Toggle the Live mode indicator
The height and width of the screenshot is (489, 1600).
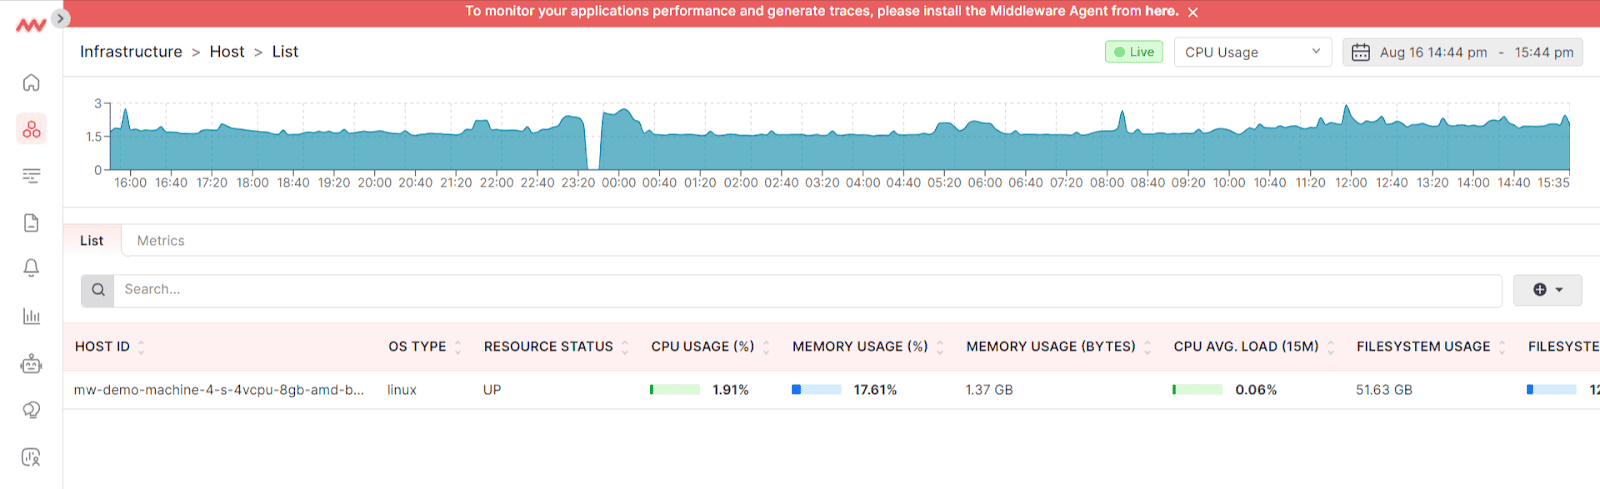1133,52
